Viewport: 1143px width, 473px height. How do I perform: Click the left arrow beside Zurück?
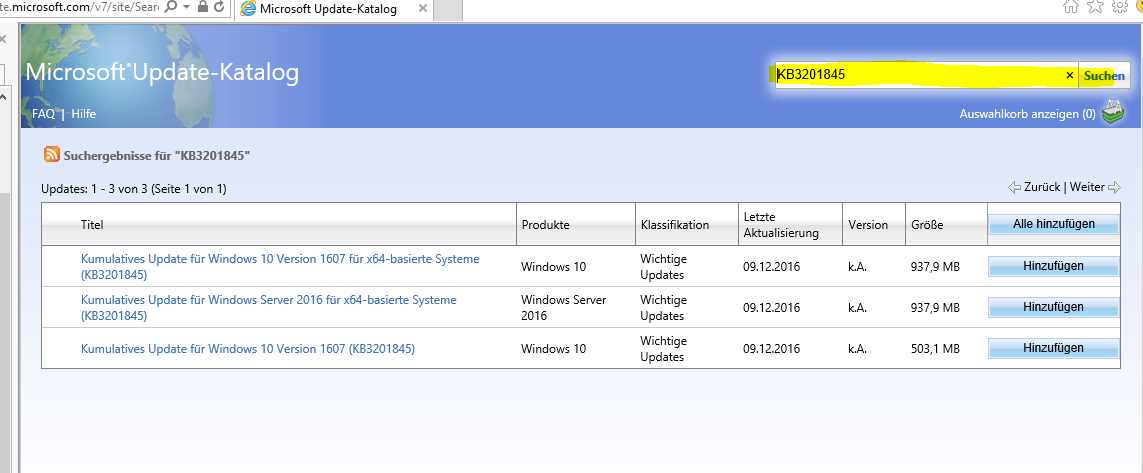1014,187
